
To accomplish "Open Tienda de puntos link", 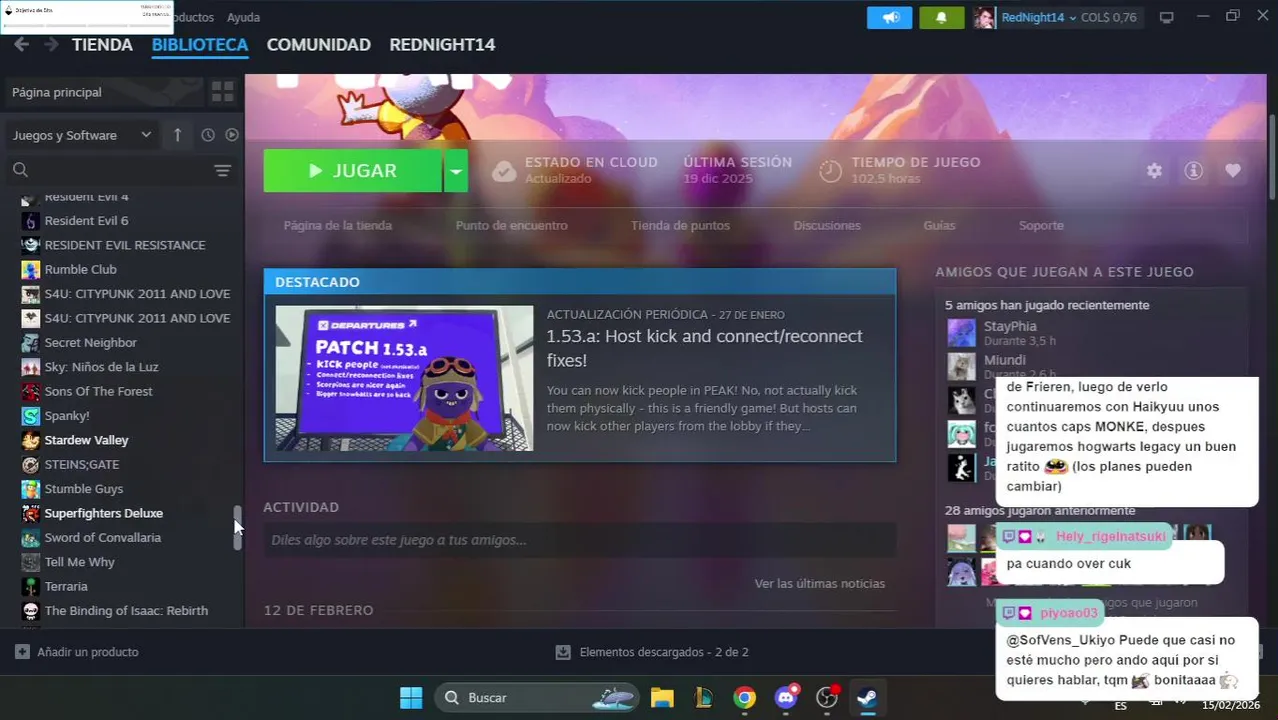I will click(x=680, y=225).
